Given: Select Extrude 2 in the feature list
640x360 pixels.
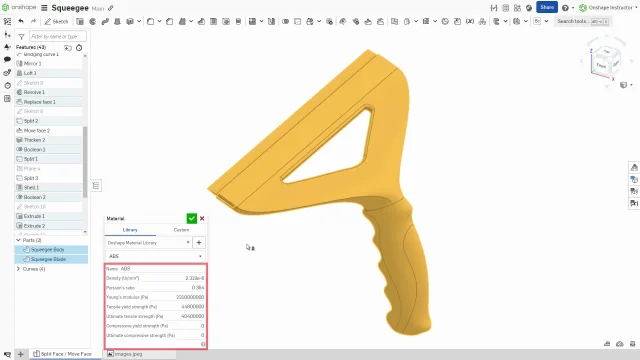Looking at the screenshot, I should [x=49, y=226].
